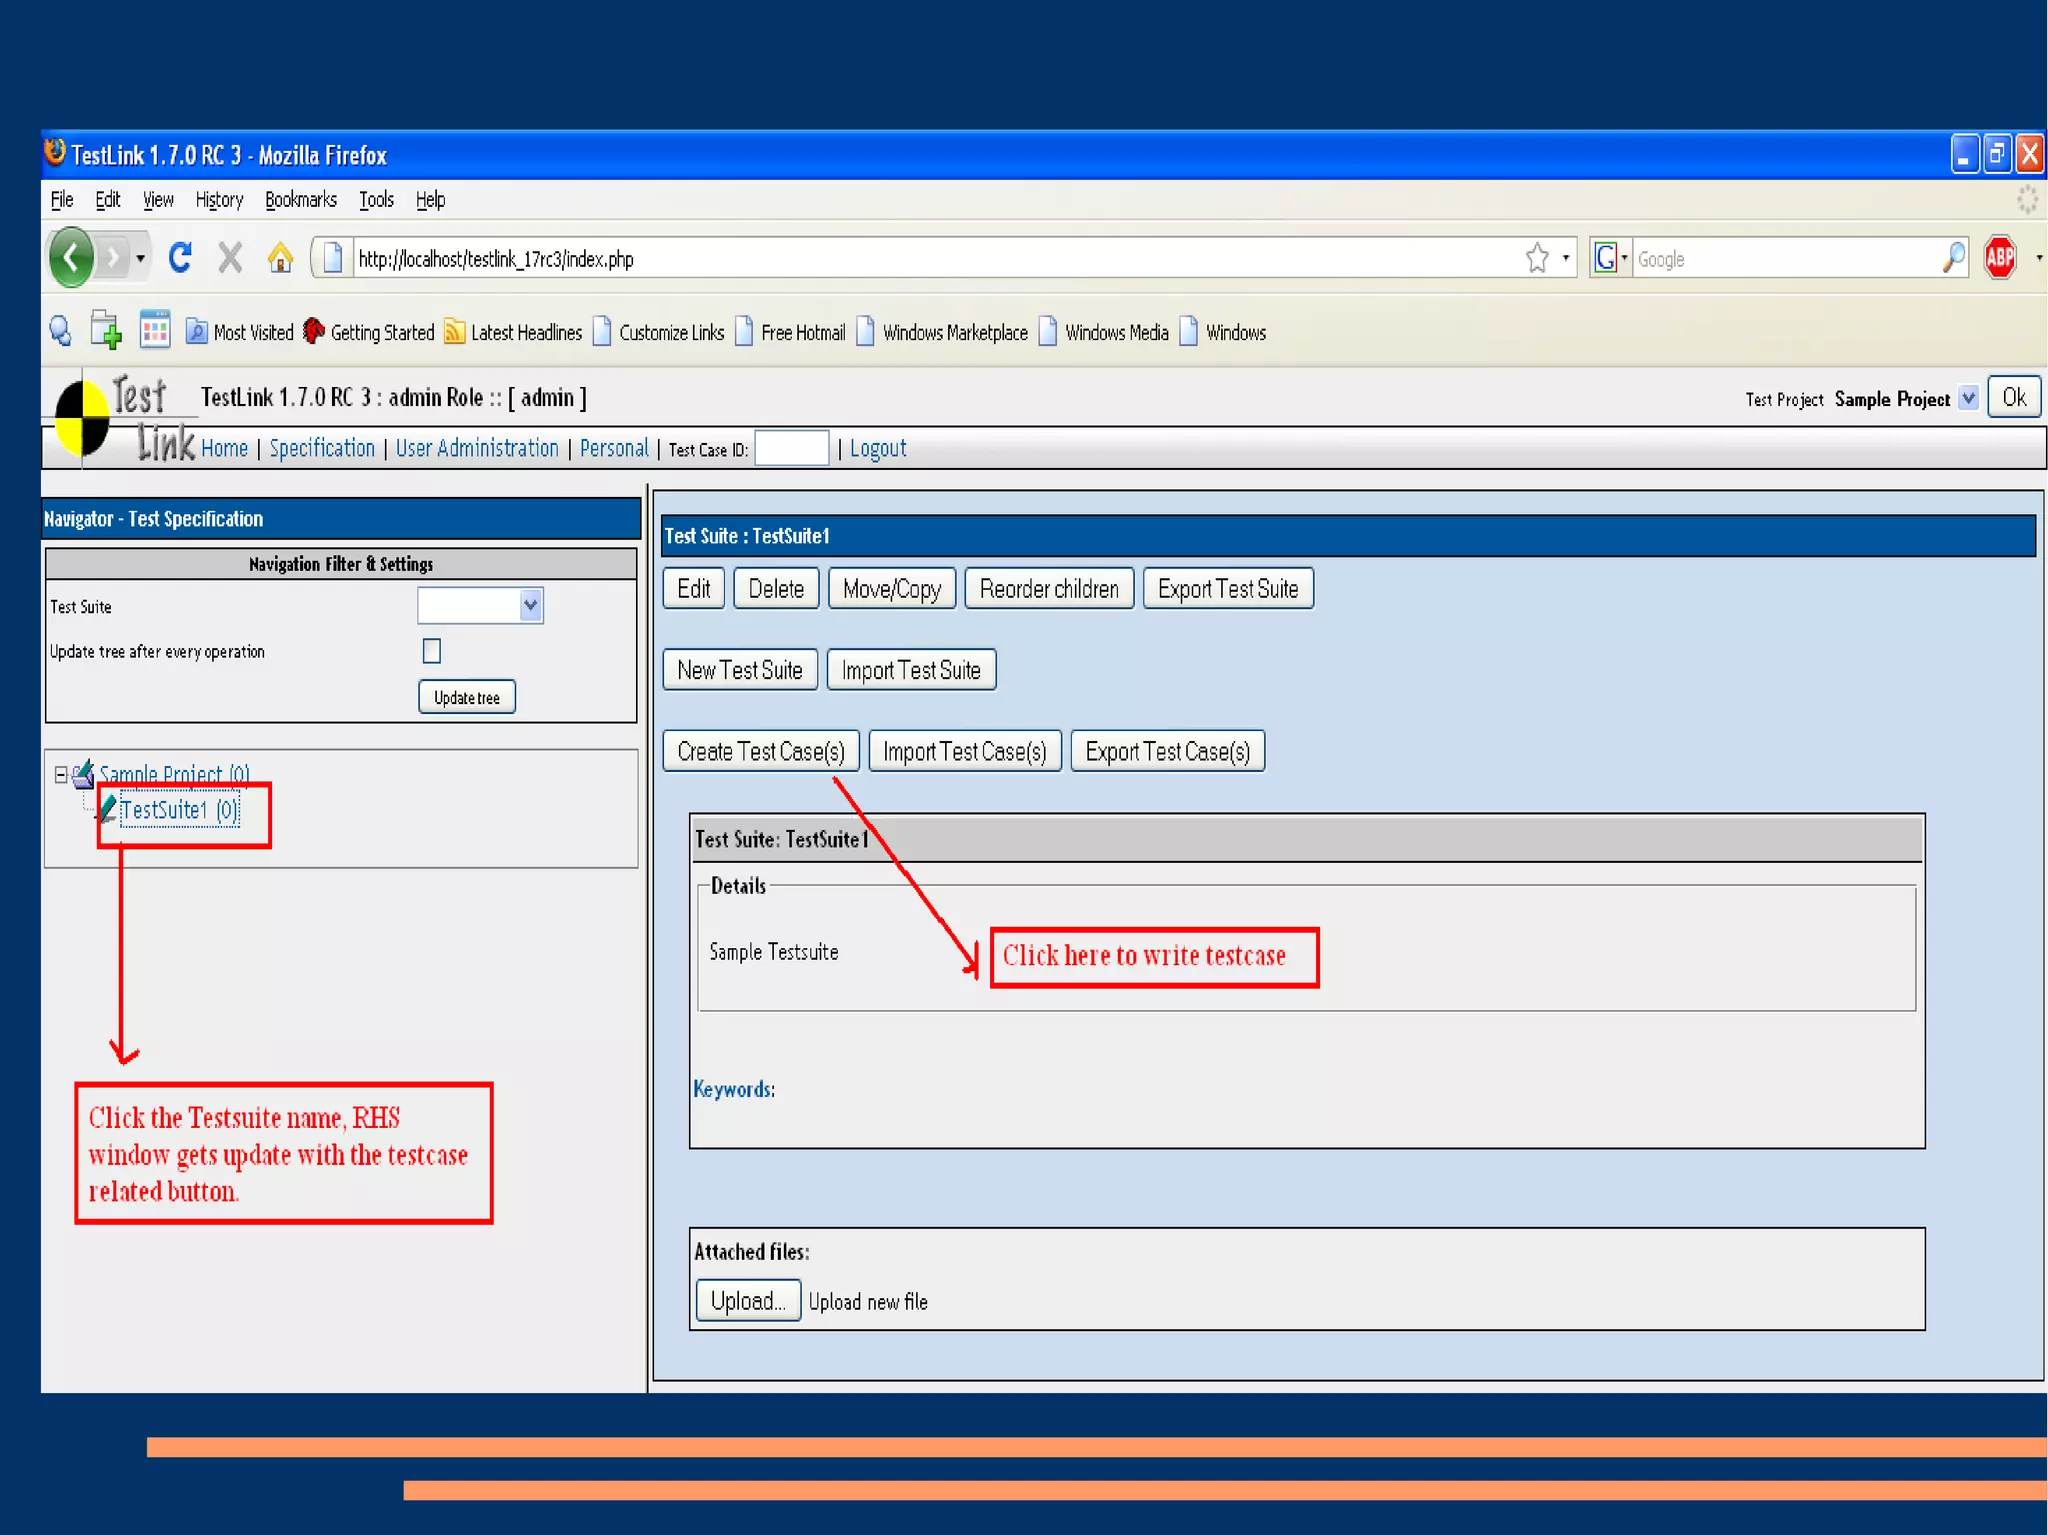This screenshot has width=2048, height=1535.
Task: Select Sample Project (0) in the tree
Action: [174, 774]
